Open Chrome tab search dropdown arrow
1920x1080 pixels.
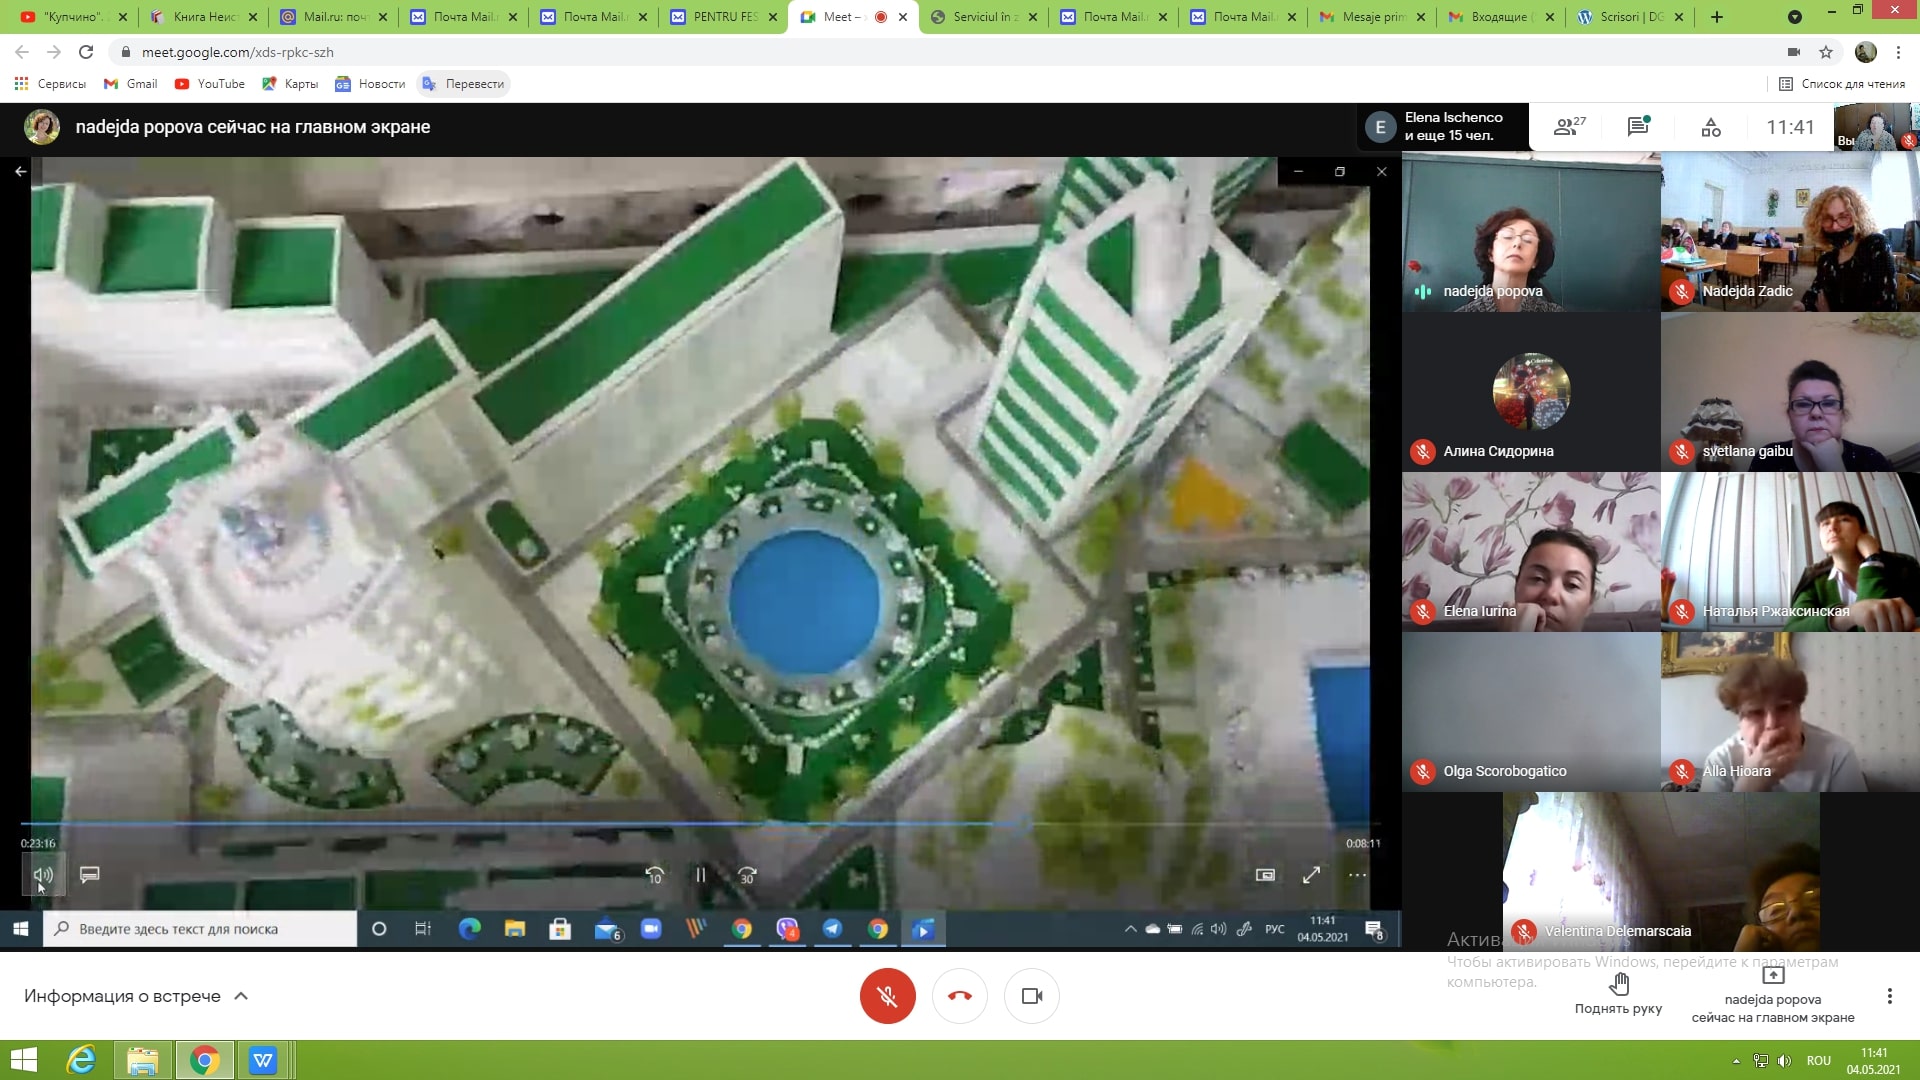[x=1795, y=17]
